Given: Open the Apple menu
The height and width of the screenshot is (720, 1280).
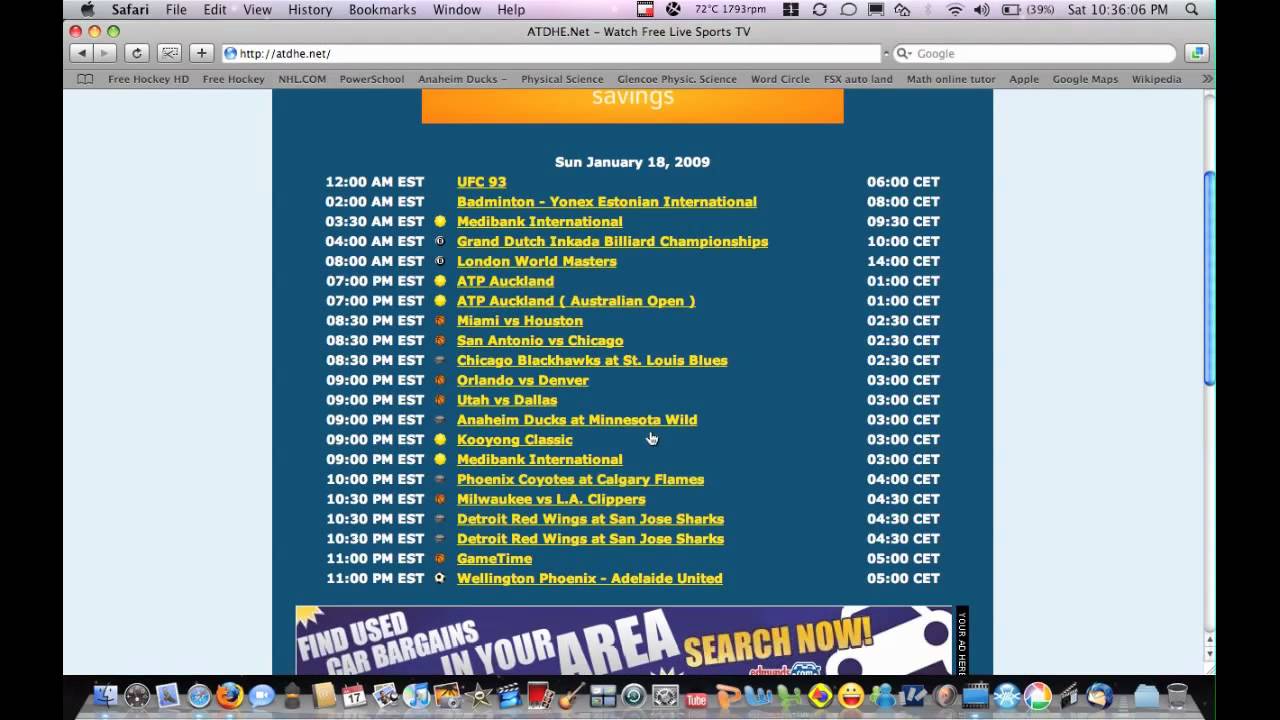Looking at the screenshot, I should point(87,9).
